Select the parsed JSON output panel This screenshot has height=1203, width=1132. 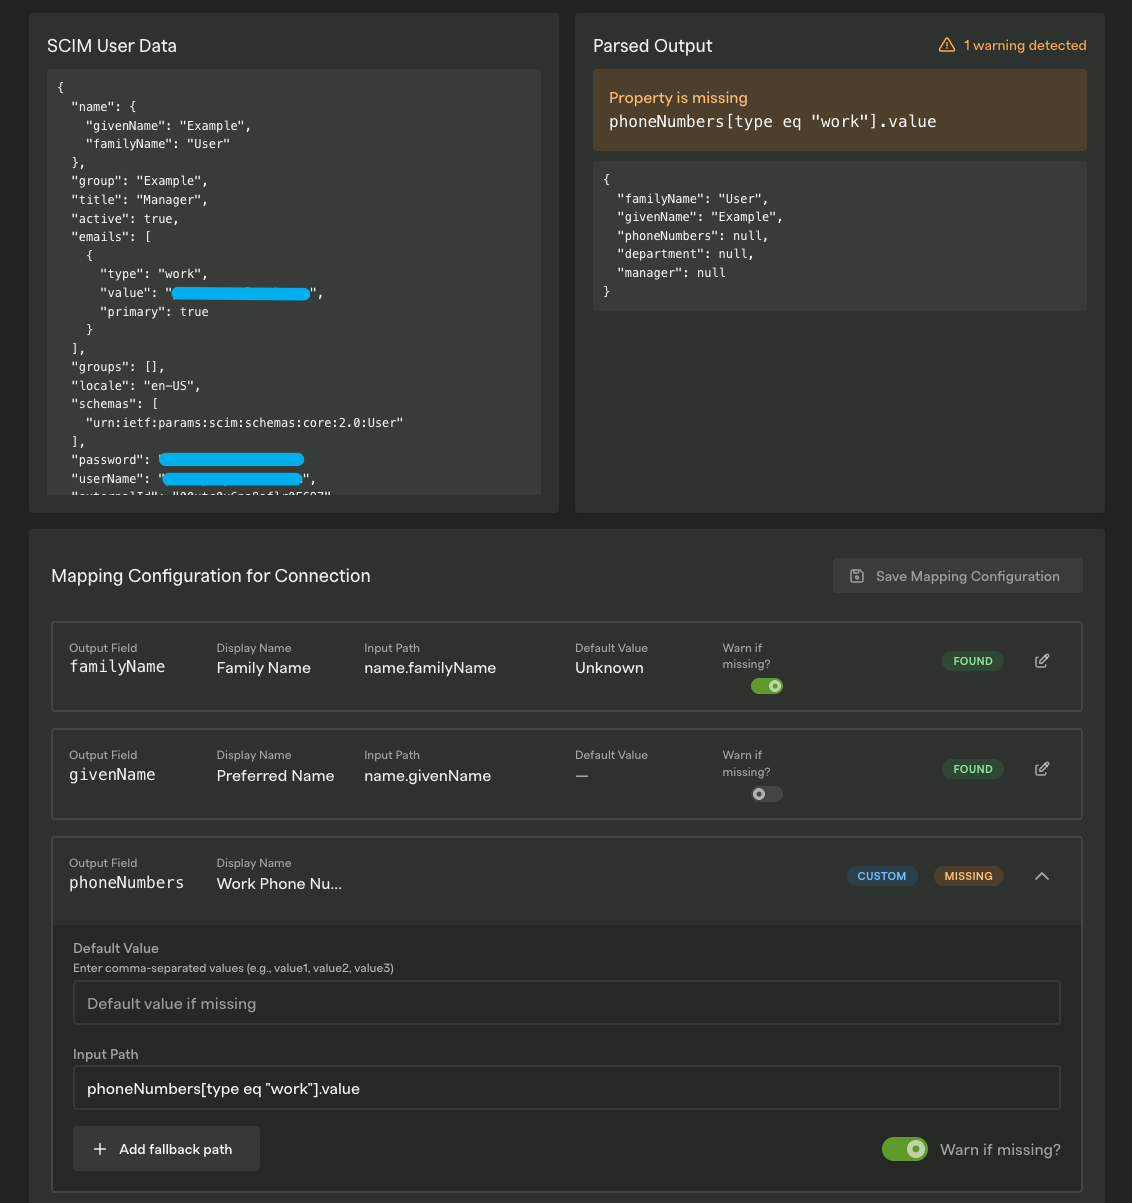[840, 235]
